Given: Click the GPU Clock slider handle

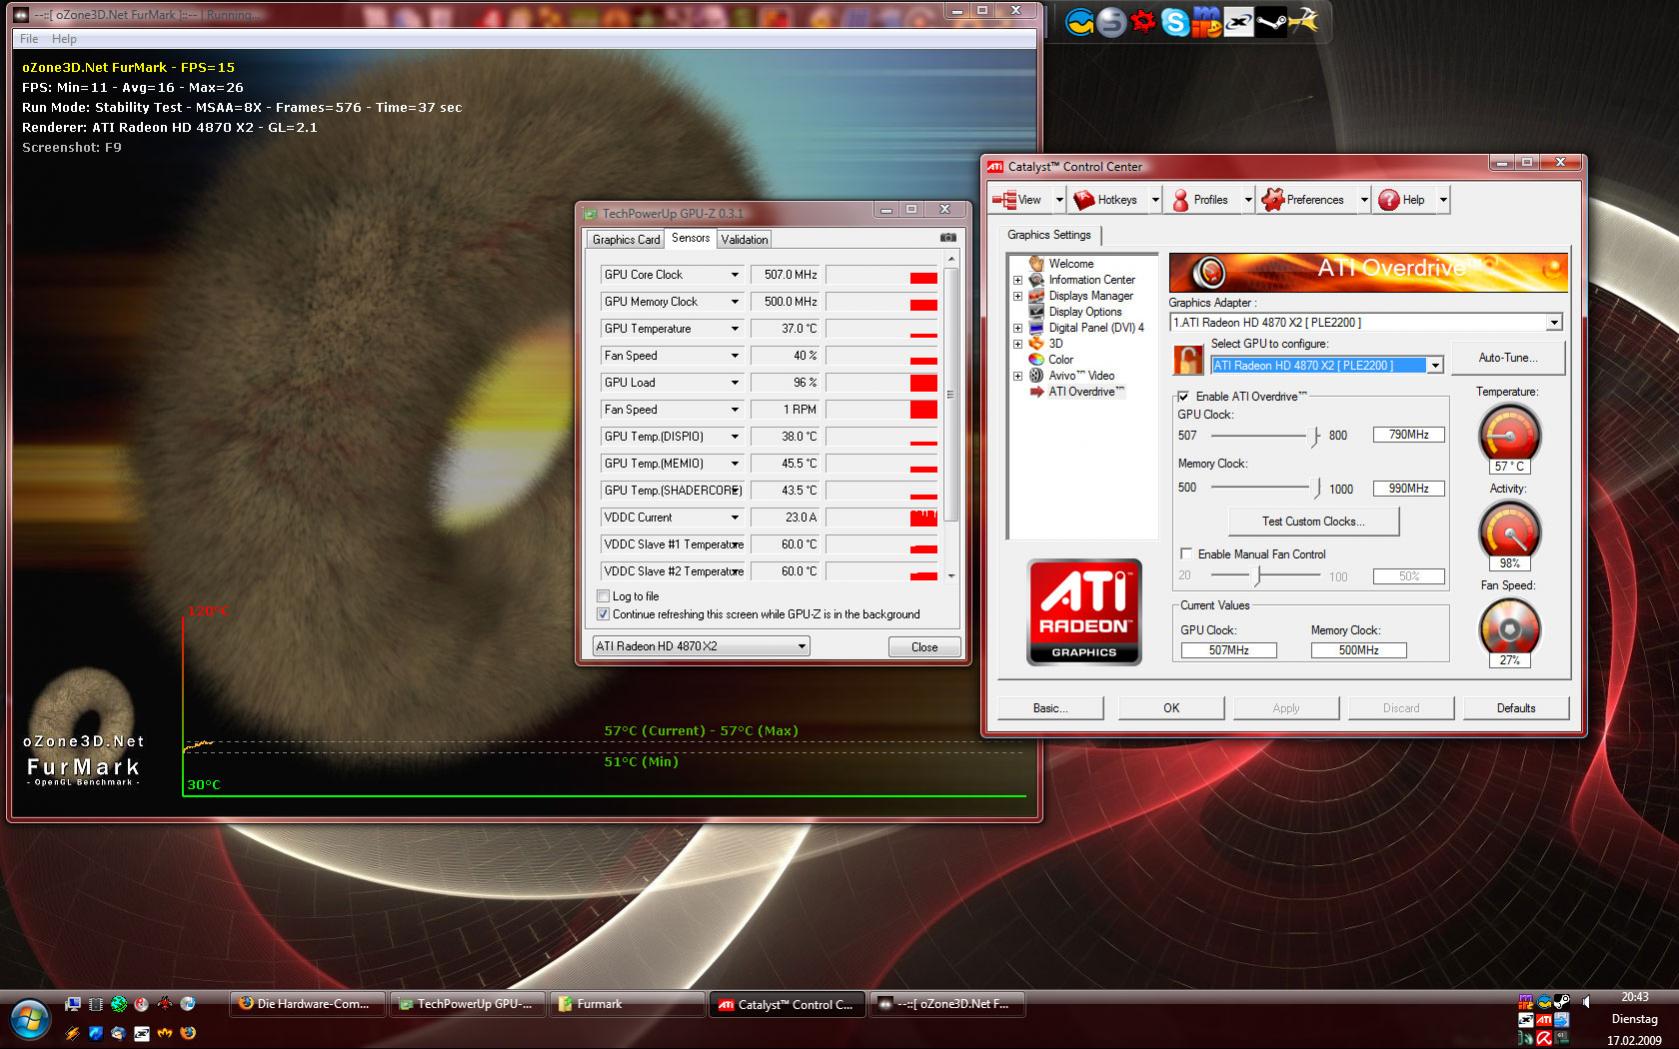Looking at the screenshot, I should (x=1316, y=435).
